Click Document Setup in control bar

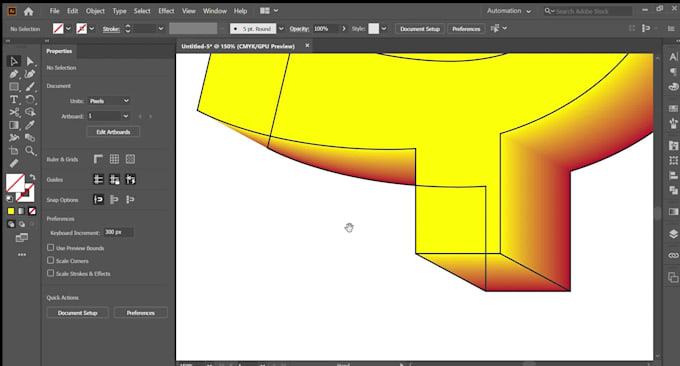pyautogui.click(x=420, y=29)
